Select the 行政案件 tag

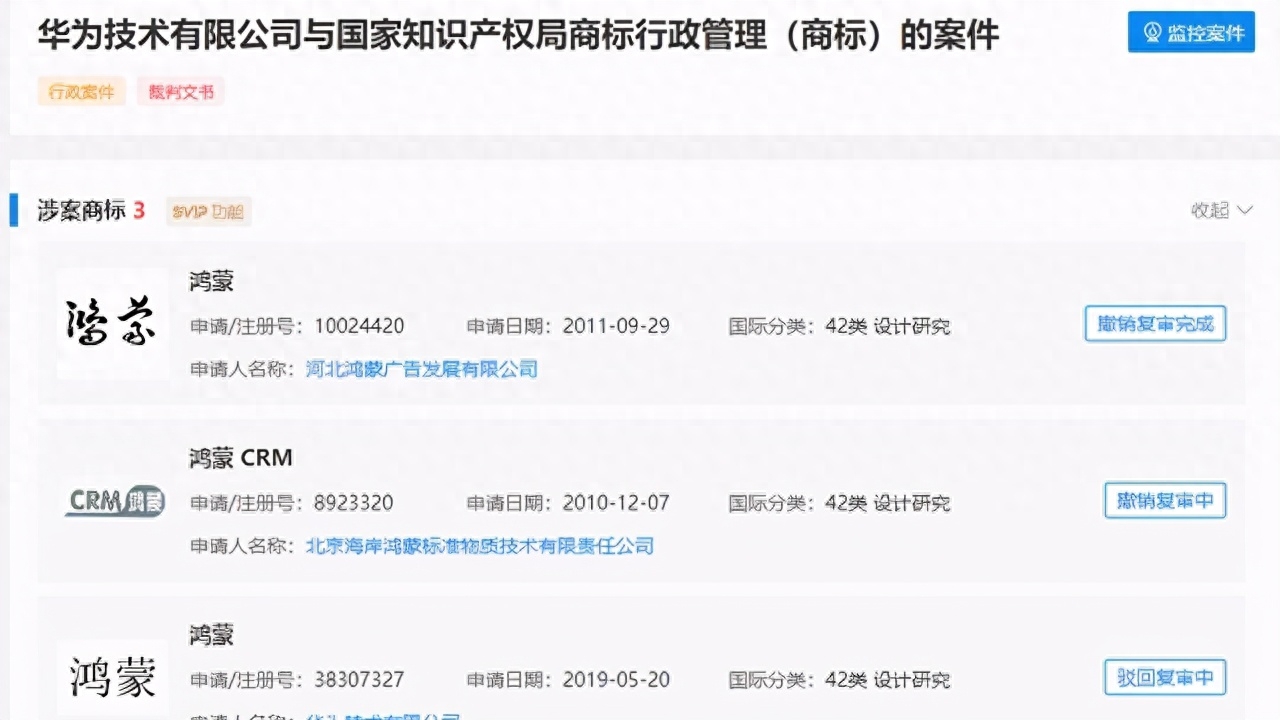(82, 92)
